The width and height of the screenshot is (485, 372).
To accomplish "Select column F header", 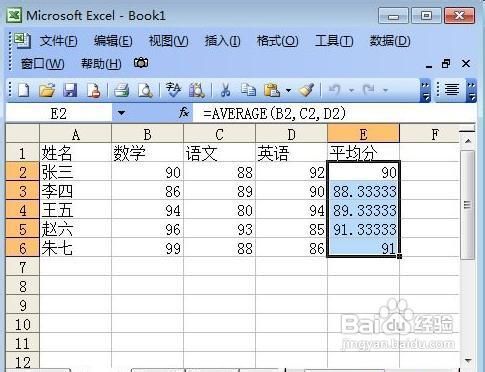I will [430, 134].
